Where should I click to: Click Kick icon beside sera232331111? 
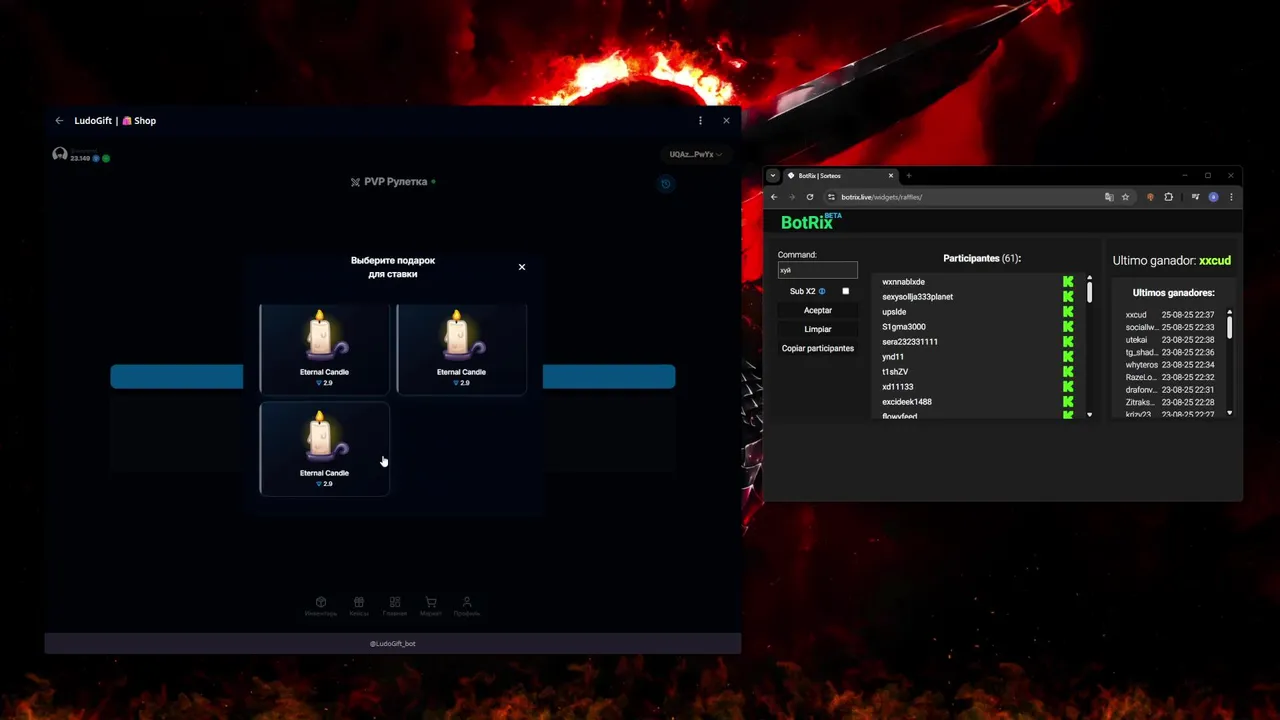pyautogui.click(x=1068, y=341)
